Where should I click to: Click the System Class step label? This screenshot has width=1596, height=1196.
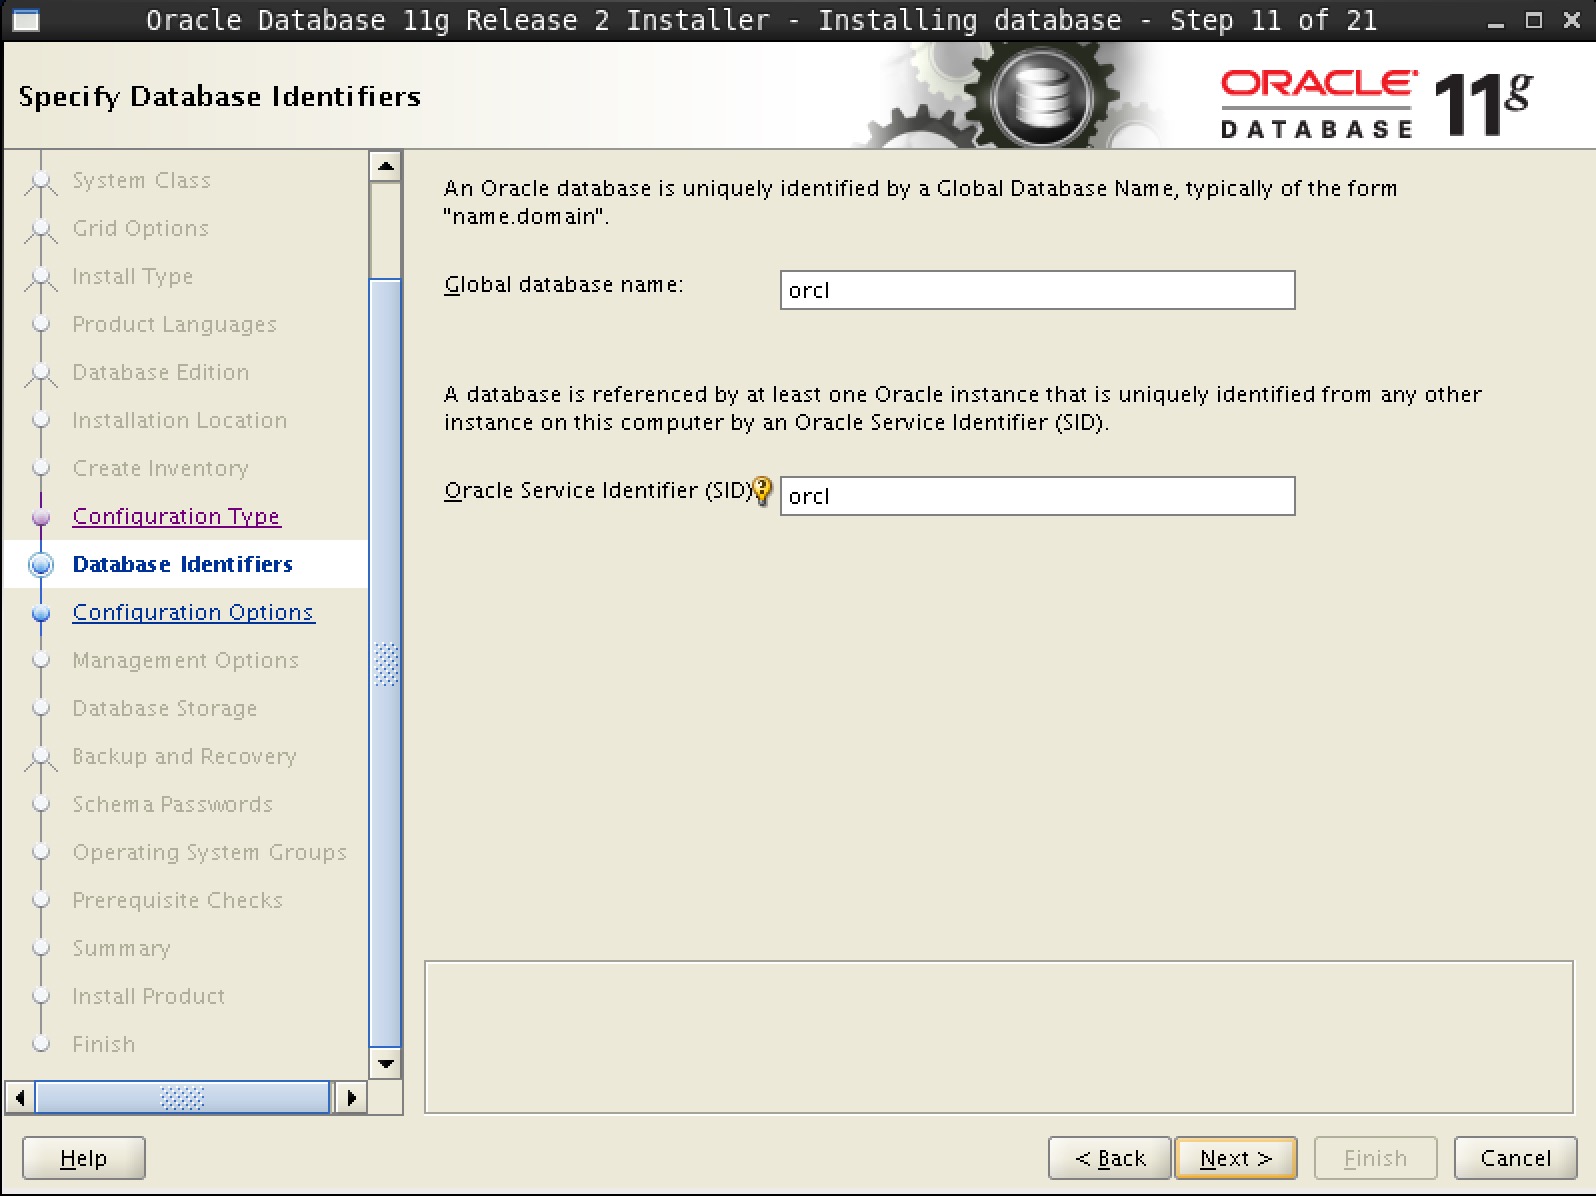point(142,180)
